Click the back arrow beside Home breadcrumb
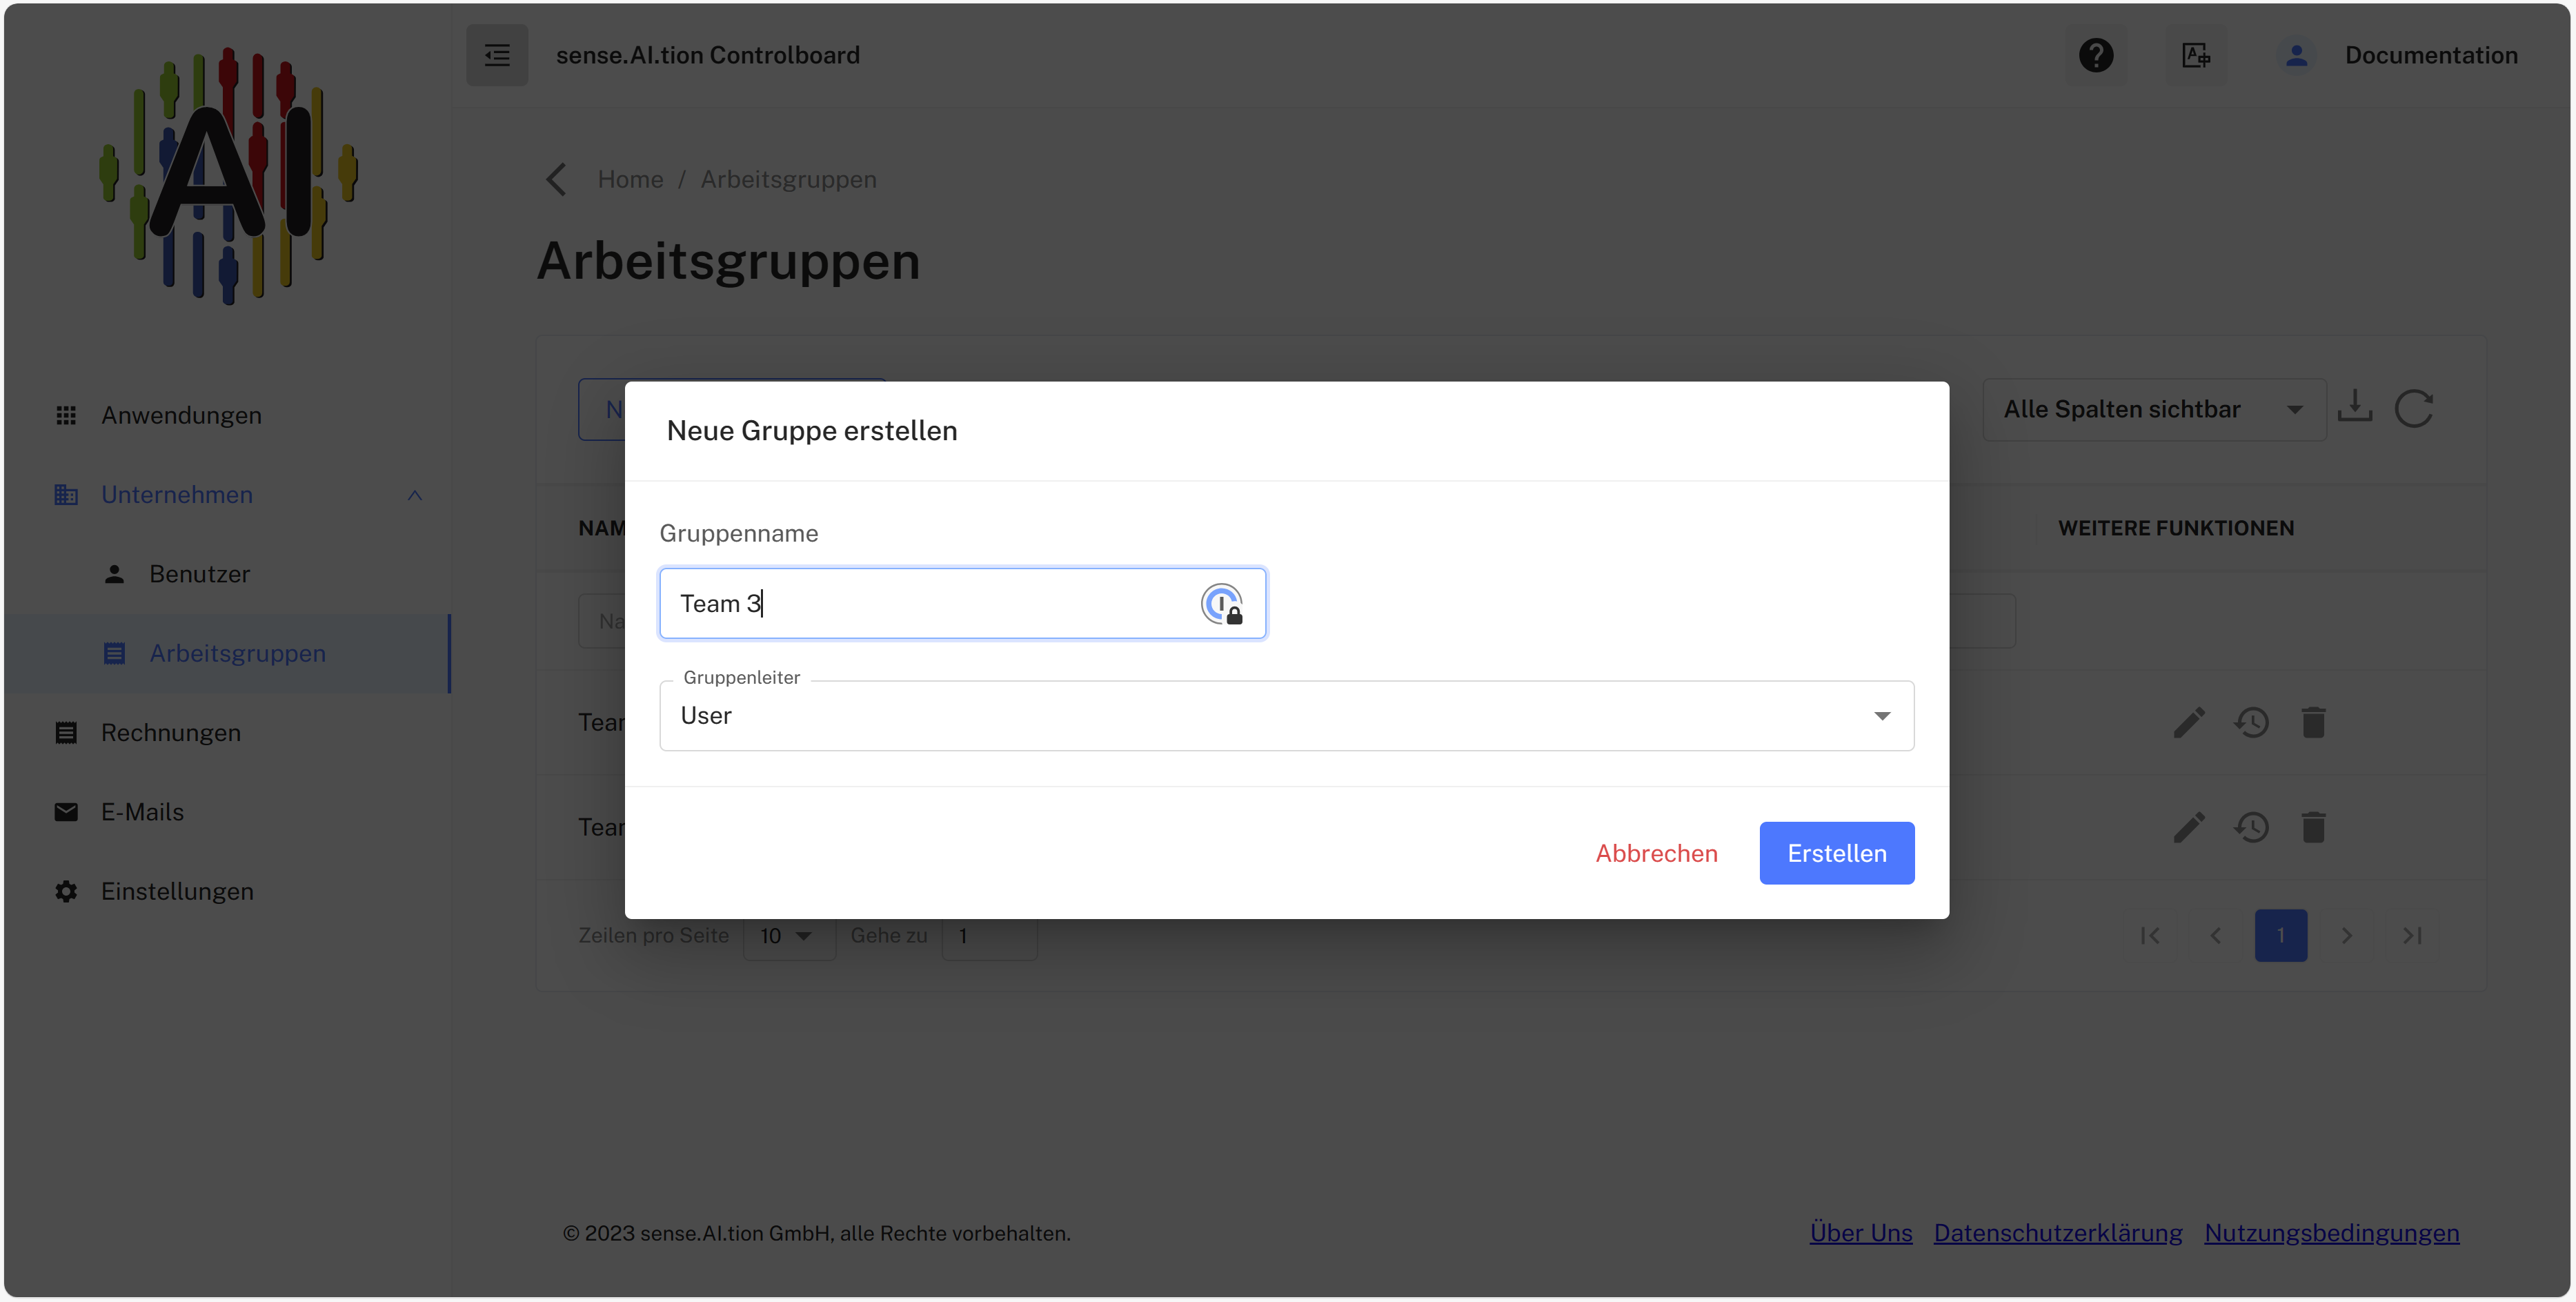This screenshot has height=1302, width=2576. click(556, 180)
